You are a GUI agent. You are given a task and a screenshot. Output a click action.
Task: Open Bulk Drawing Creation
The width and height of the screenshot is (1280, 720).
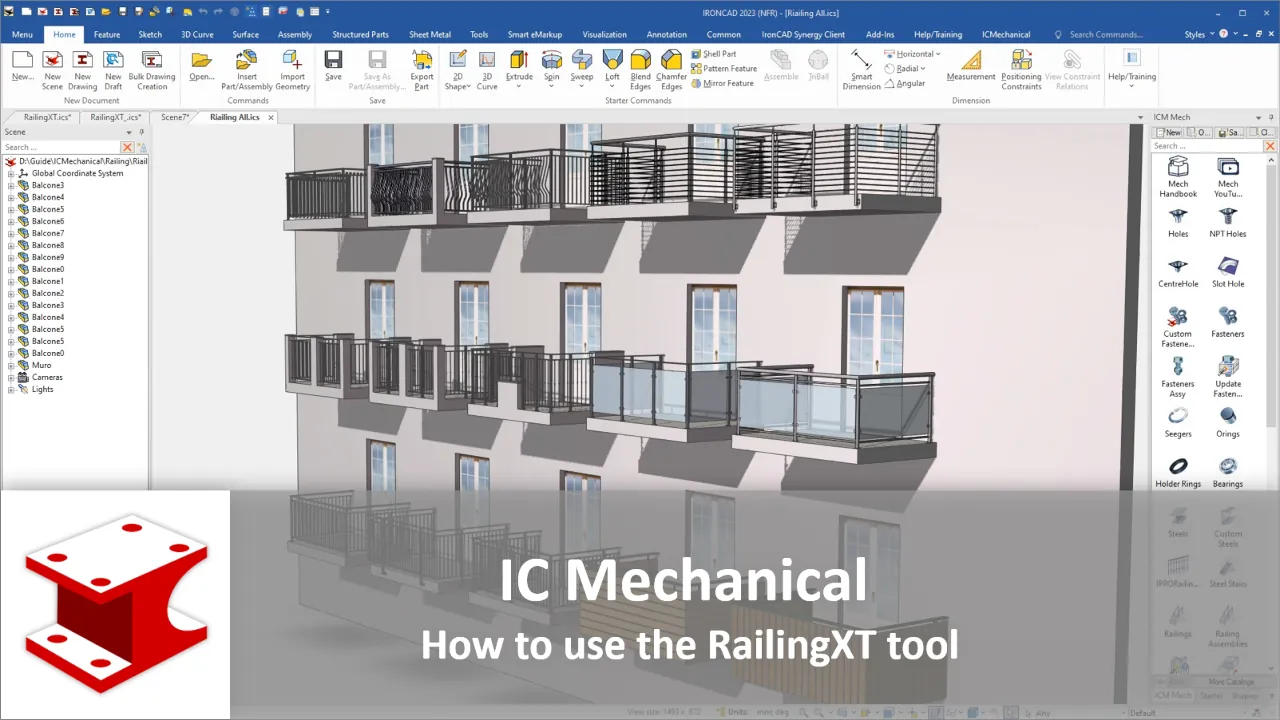[152, 69]
